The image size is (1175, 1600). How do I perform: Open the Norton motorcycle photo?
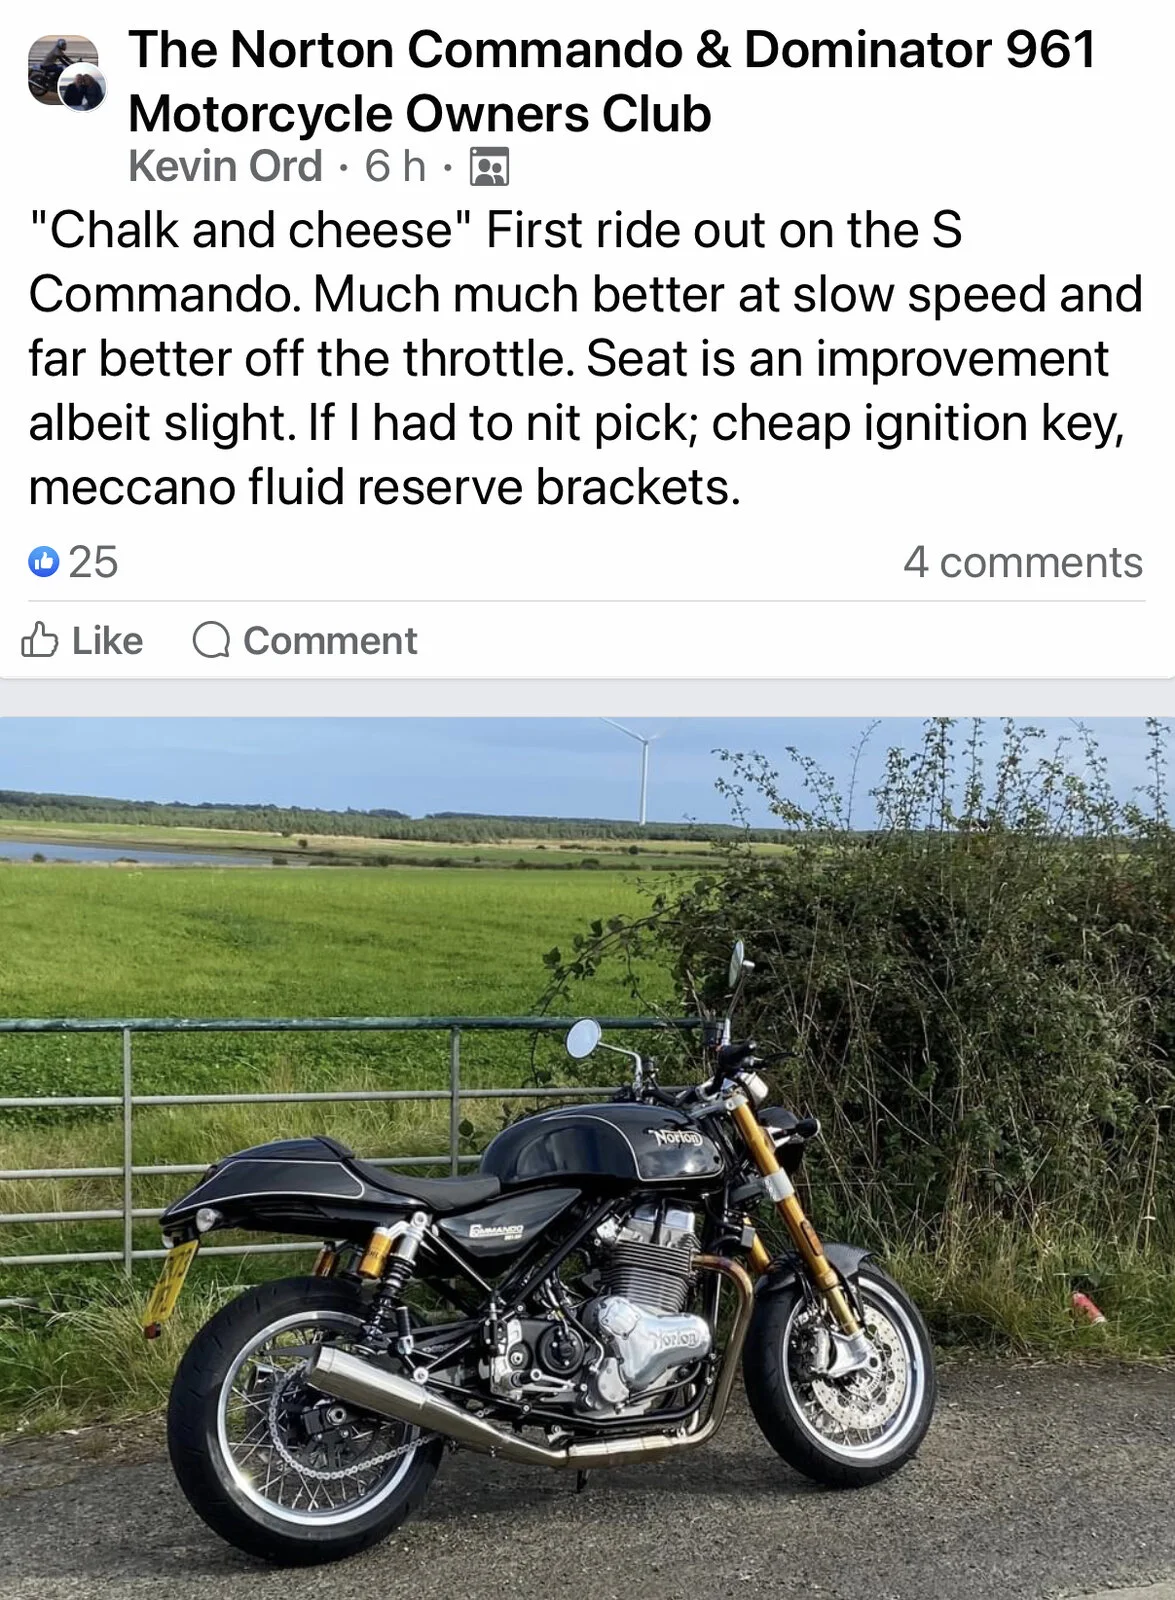pos(587,1158)
